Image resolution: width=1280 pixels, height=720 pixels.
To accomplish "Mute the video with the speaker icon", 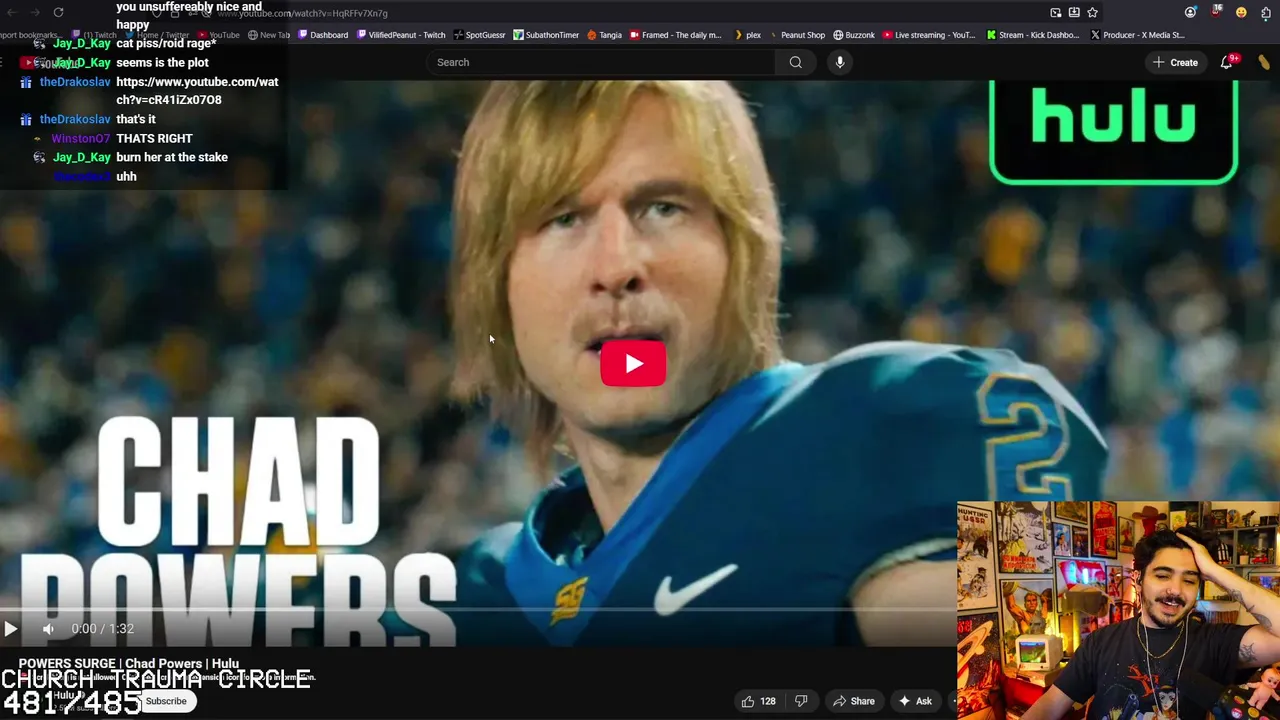I will pyautogui.click(x=48, y=629).
